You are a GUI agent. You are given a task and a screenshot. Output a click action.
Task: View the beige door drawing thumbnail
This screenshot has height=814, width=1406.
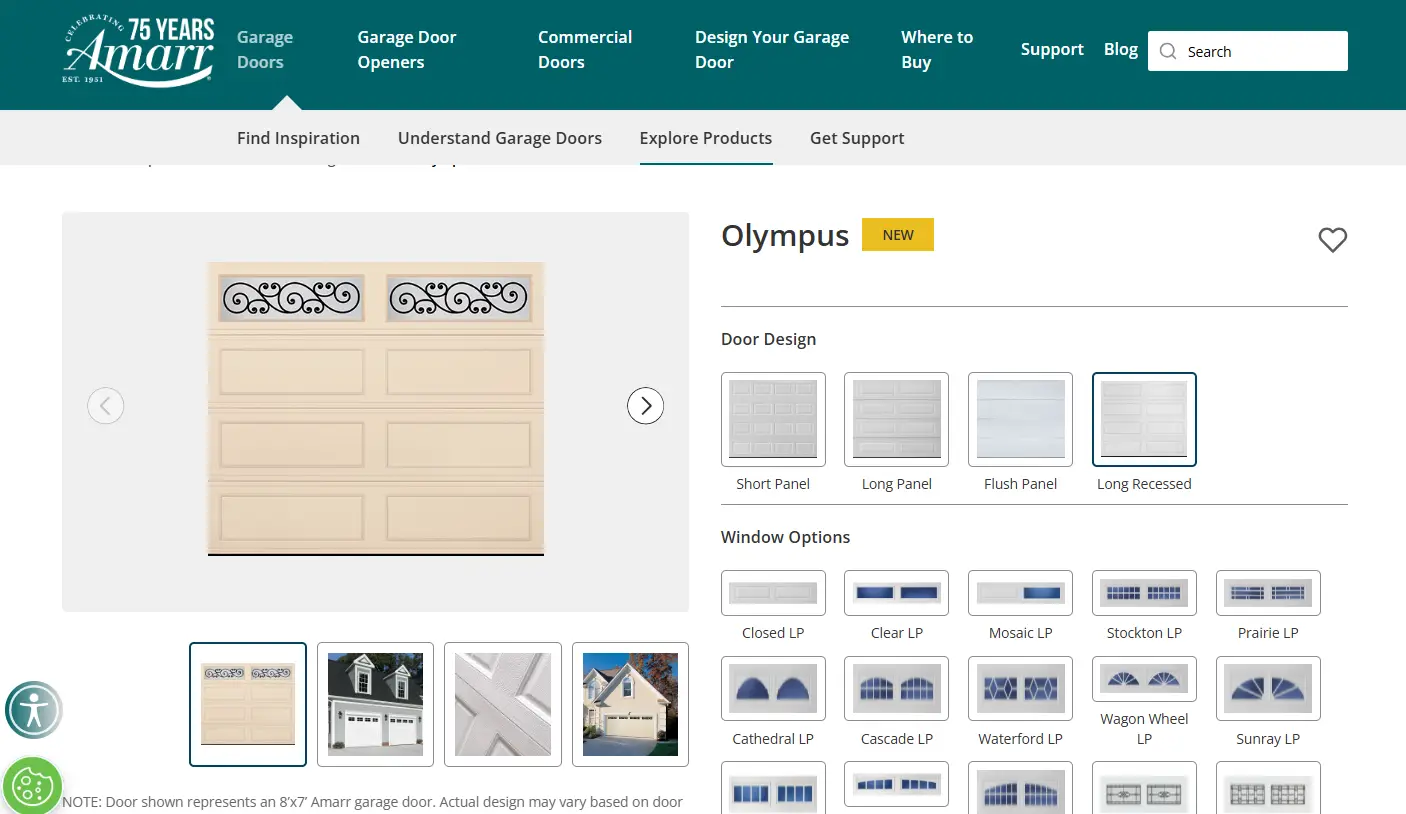point(248,704)
